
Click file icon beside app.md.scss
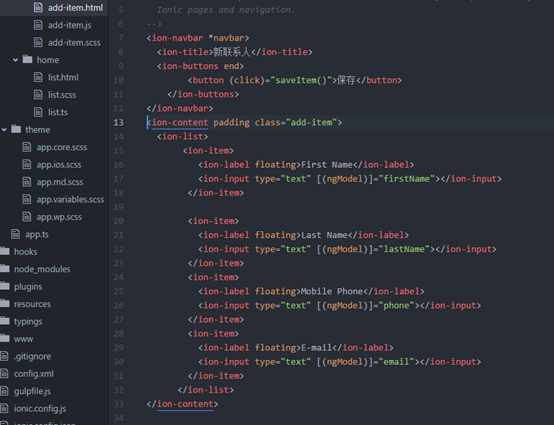pyautogui.click(x=27, y=182)
